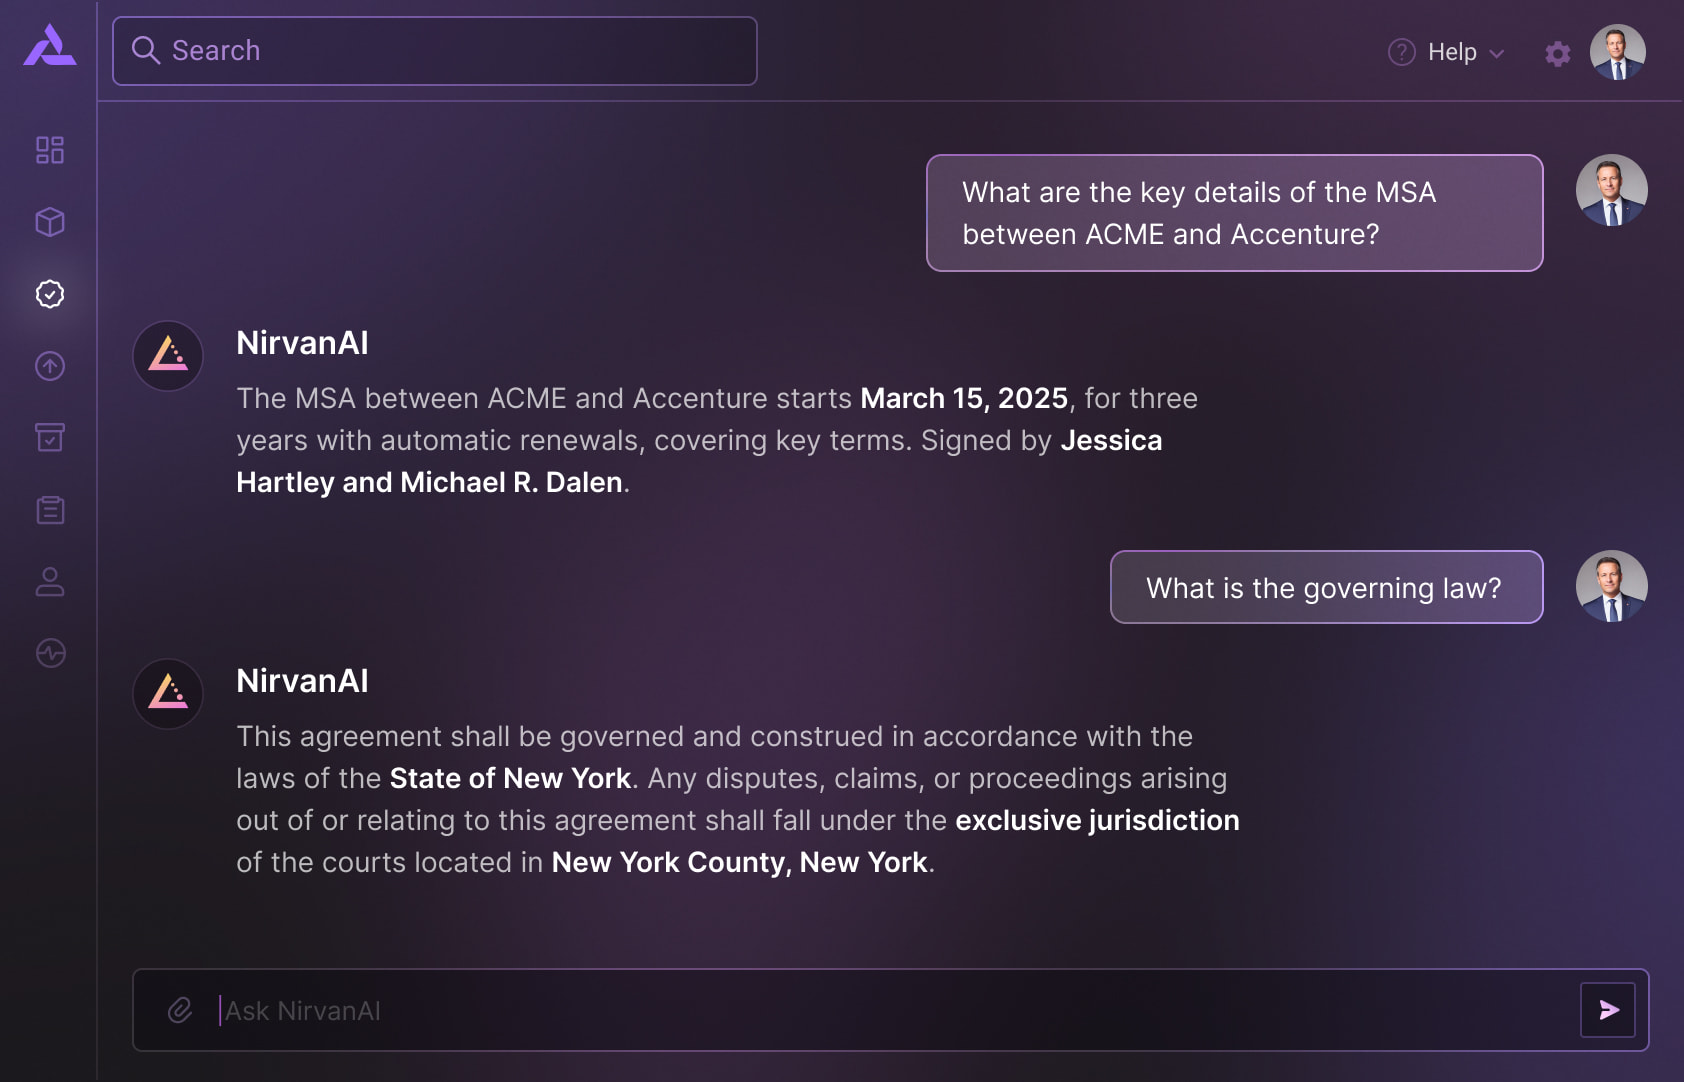
Task: Open the profile photo in top bar
Action: 1617,52
